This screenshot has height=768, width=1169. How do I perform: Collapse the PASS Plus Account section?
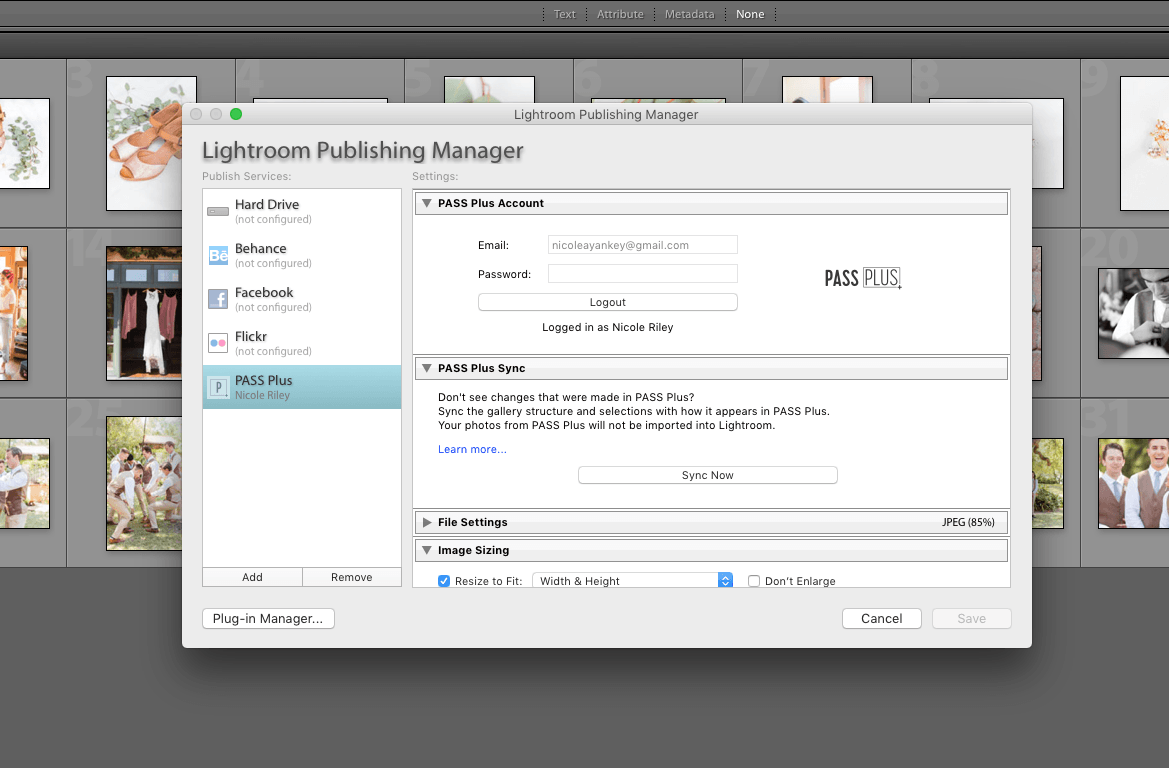426,203
